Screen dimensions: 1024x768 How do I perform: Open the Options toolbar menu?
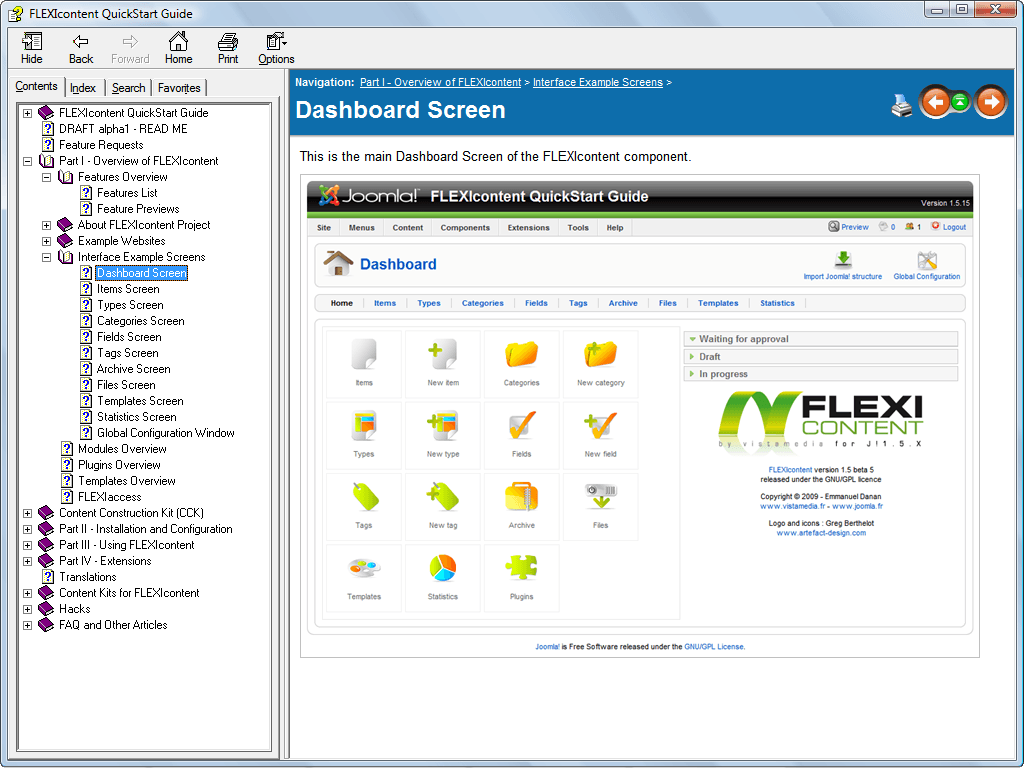(276, 48)
